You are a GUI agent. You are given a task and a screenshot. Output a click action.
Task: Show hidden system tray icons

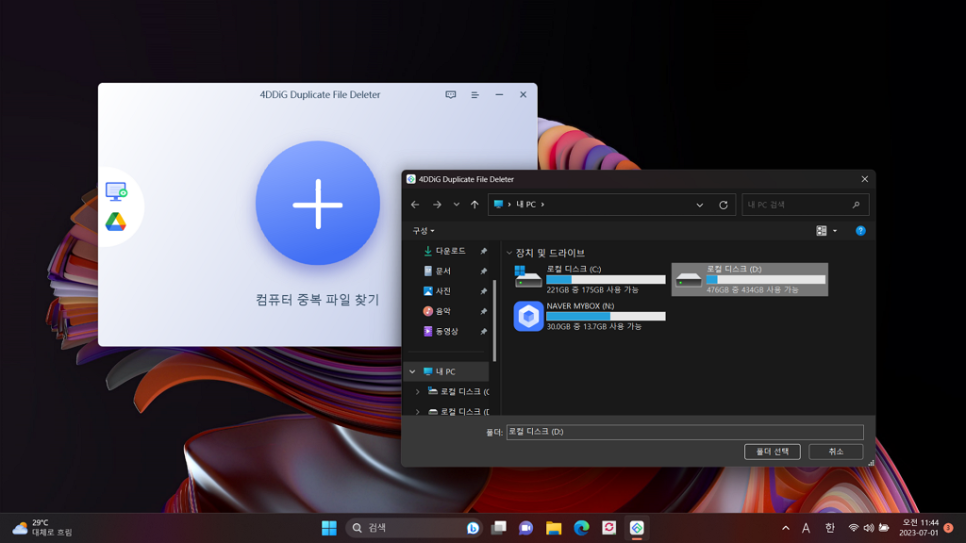(x=785, y=528)
